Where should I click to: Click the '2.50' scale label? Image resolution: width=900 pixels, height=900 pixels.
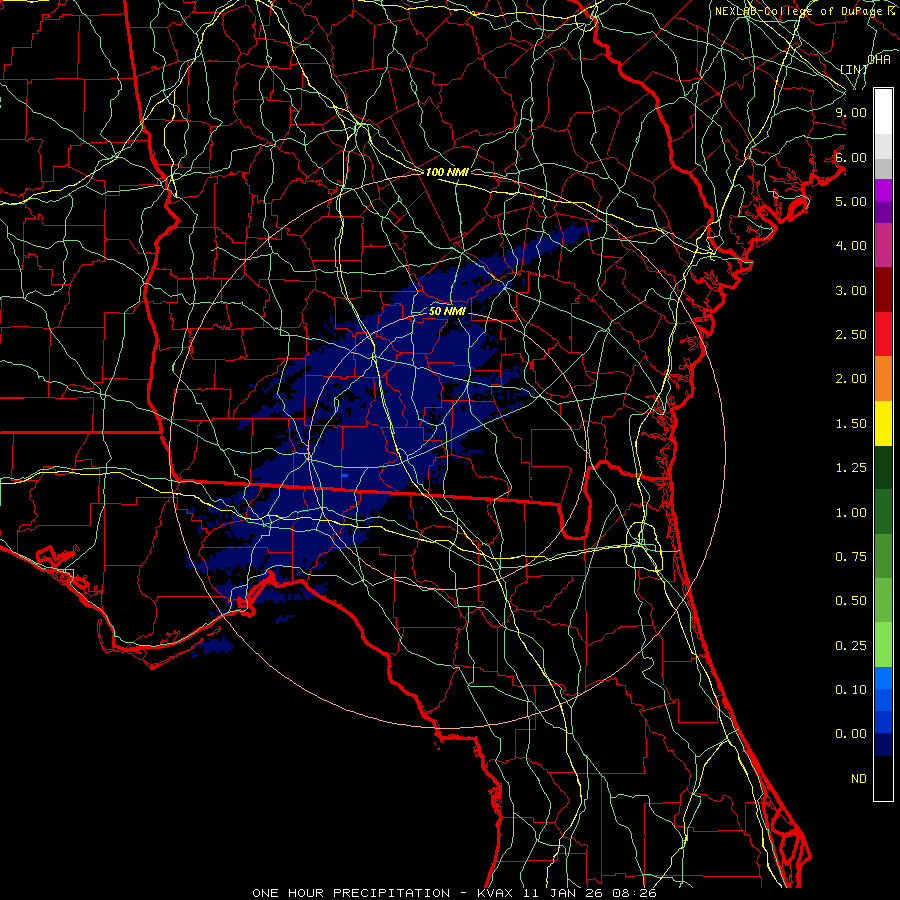(851, 335)
